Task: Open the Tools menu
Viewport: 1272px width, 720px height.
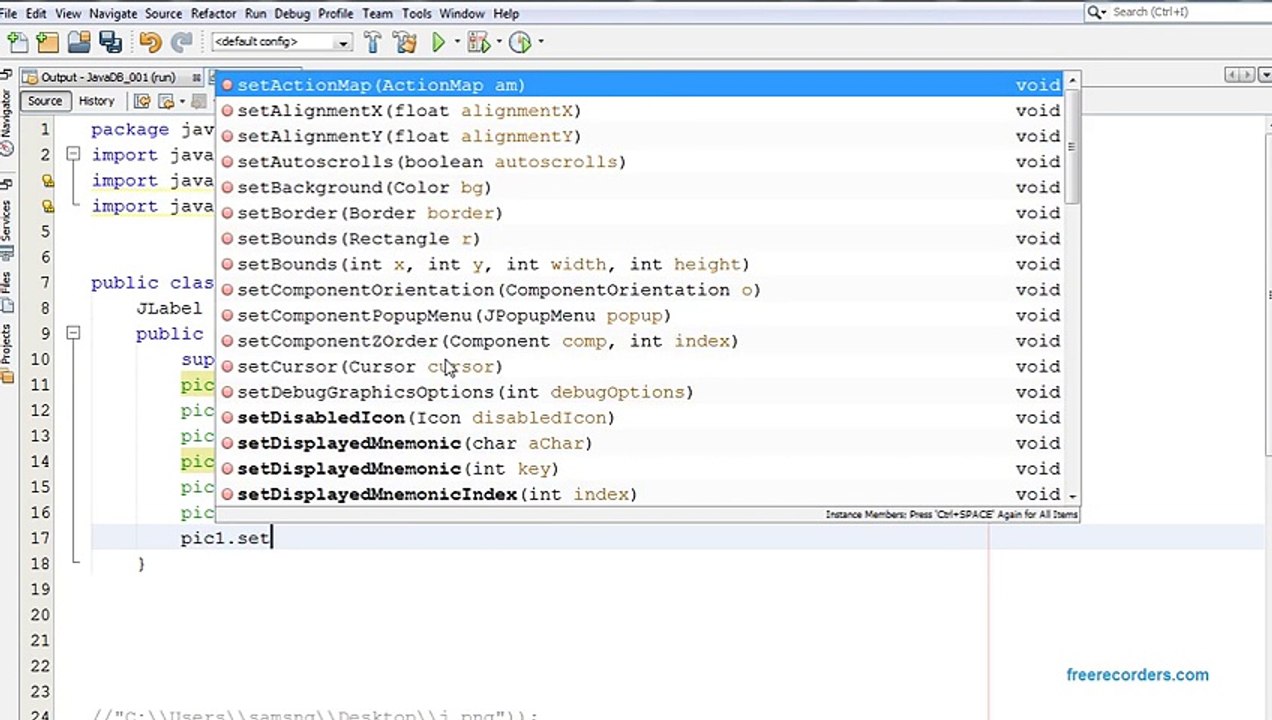Action: point(416,13)
